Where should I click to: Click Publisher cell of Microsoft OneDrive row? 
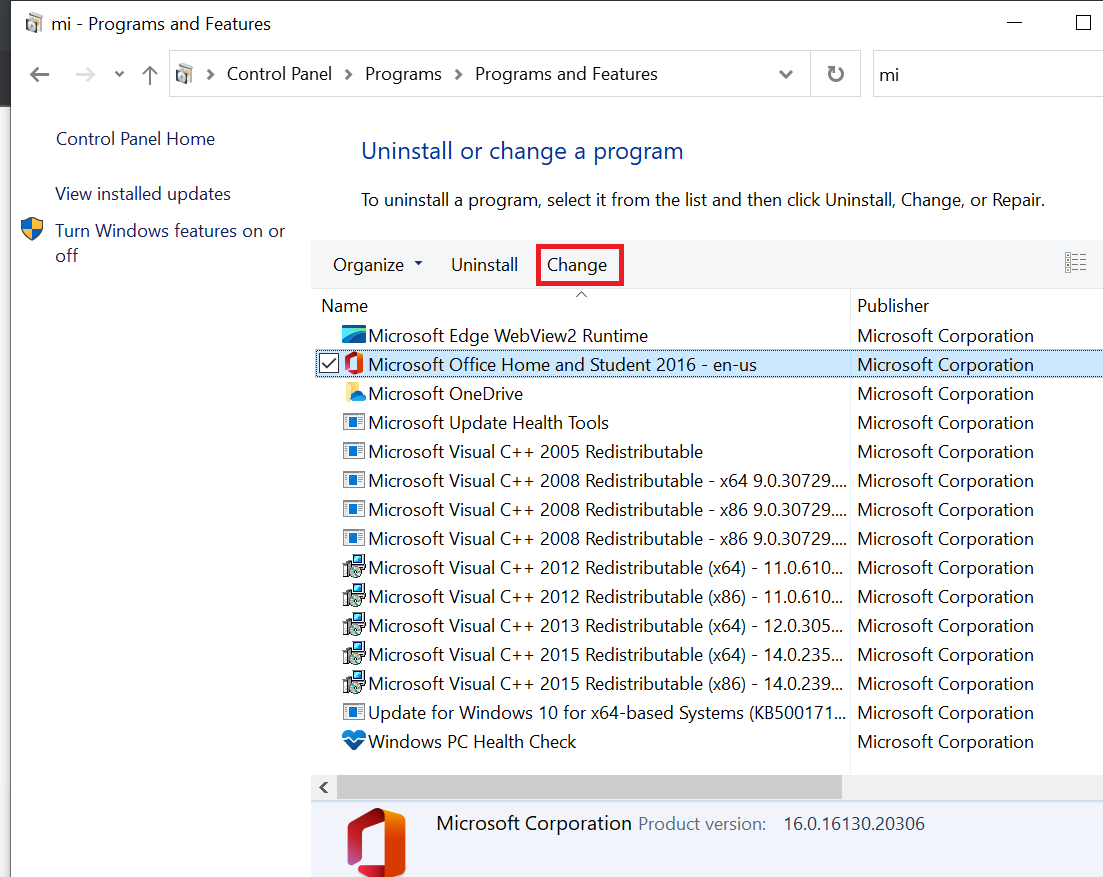(x=945, y=393)
